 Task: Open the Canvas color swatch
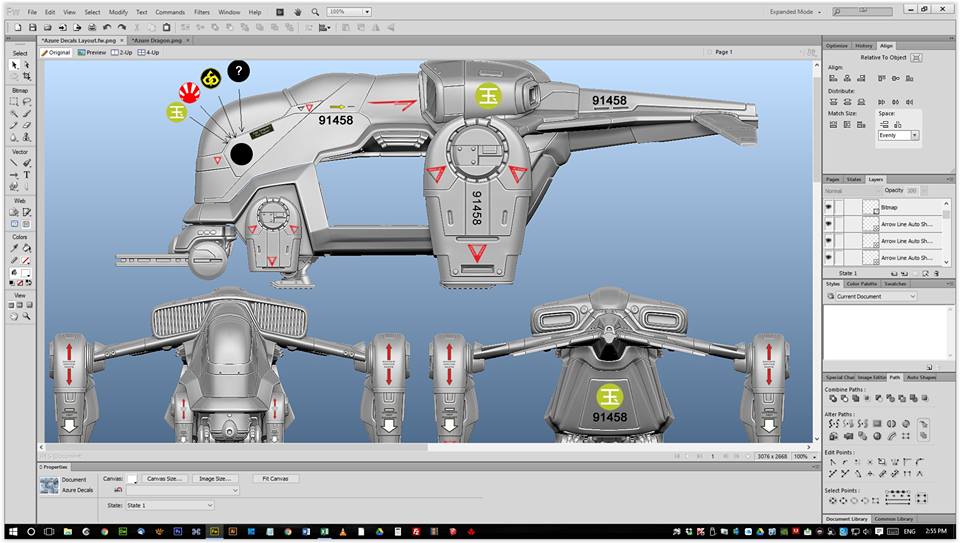click(x=132, y=479)
